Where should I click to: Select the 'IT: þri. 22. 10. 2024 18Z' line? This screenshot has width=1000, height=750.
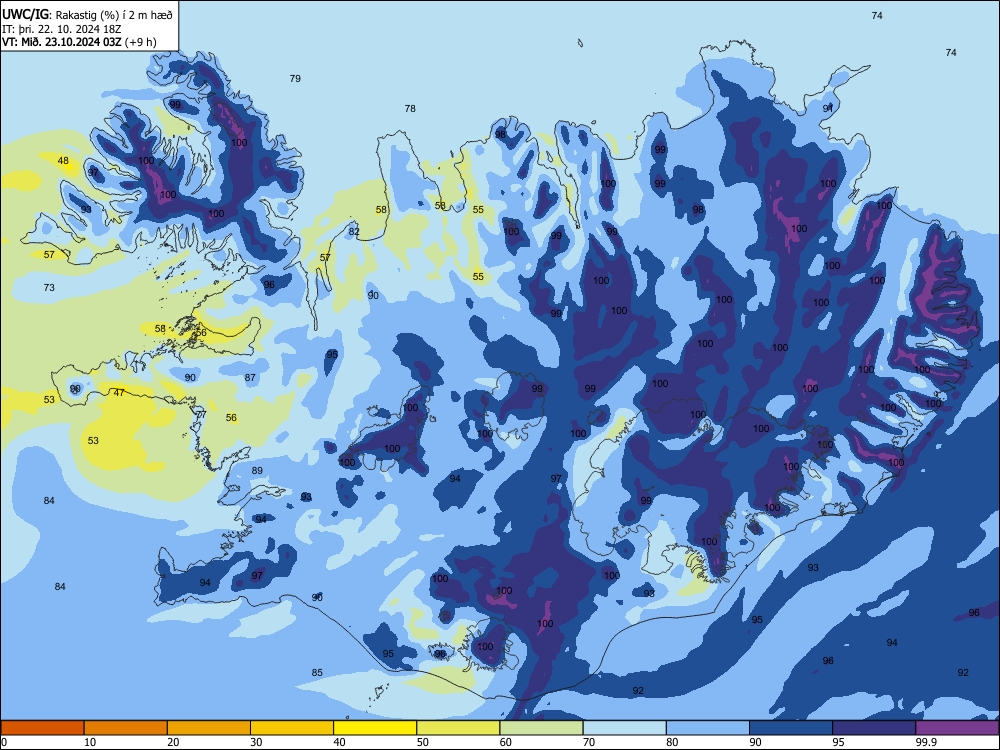(61, 29)
